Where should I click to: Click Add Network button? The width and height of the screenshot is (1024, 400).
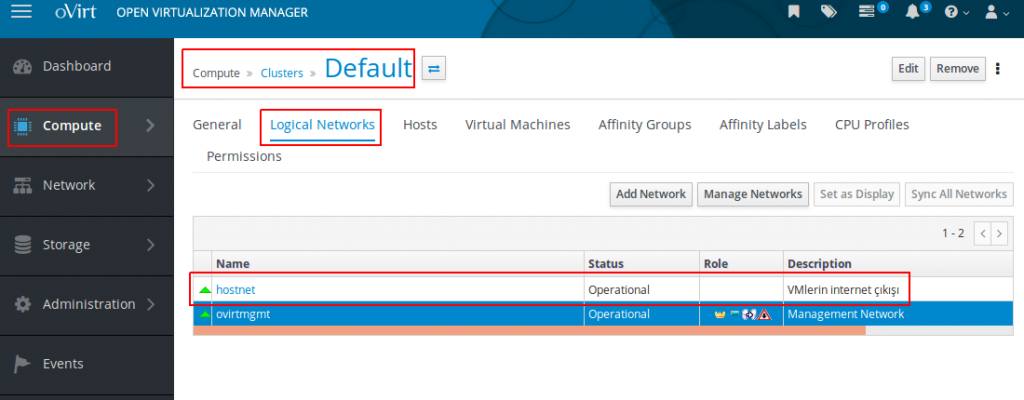[x=651, y=194]
